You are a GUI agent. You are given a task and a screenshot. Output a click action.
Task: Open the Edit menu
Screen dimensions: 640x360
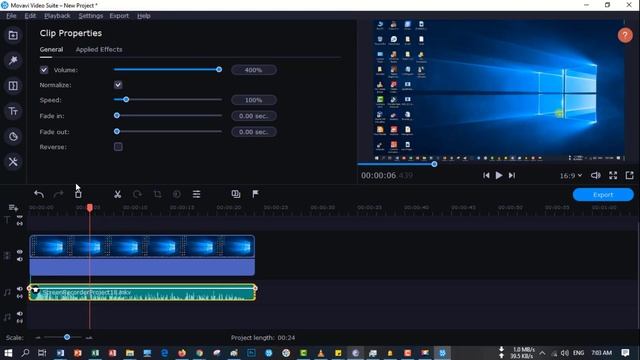pyautogui.click(x=30, y=16)
